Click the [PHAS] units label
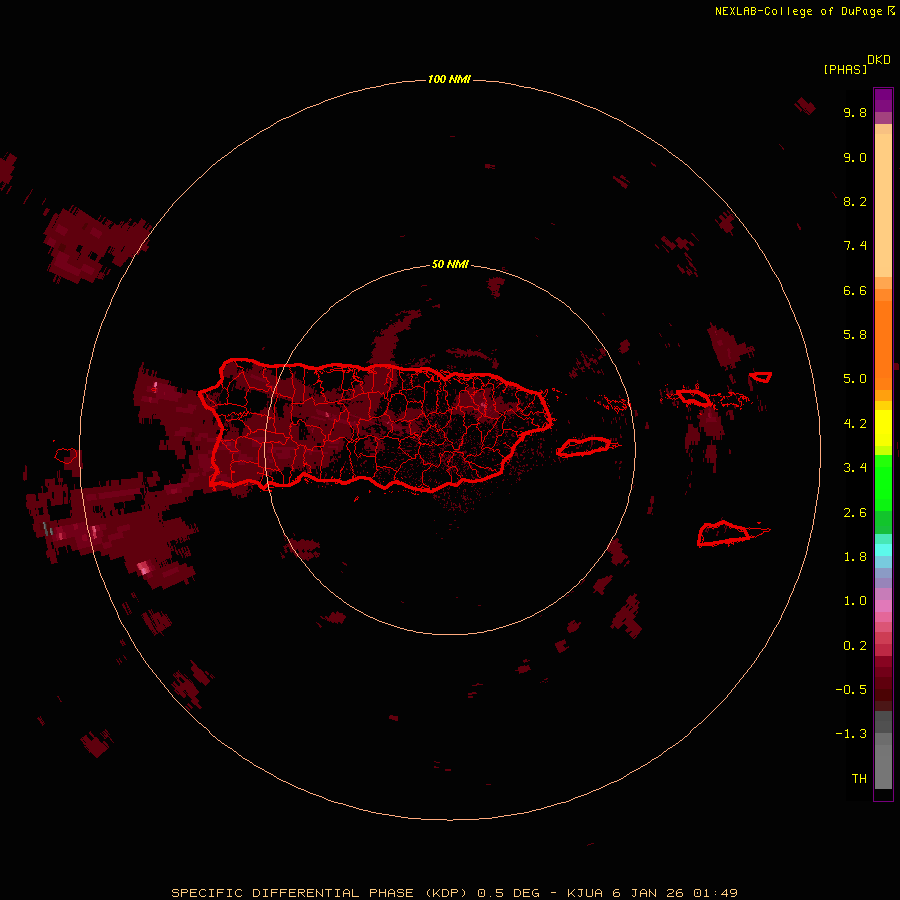This screenshot has width=900, height=900. pos(845,69)
